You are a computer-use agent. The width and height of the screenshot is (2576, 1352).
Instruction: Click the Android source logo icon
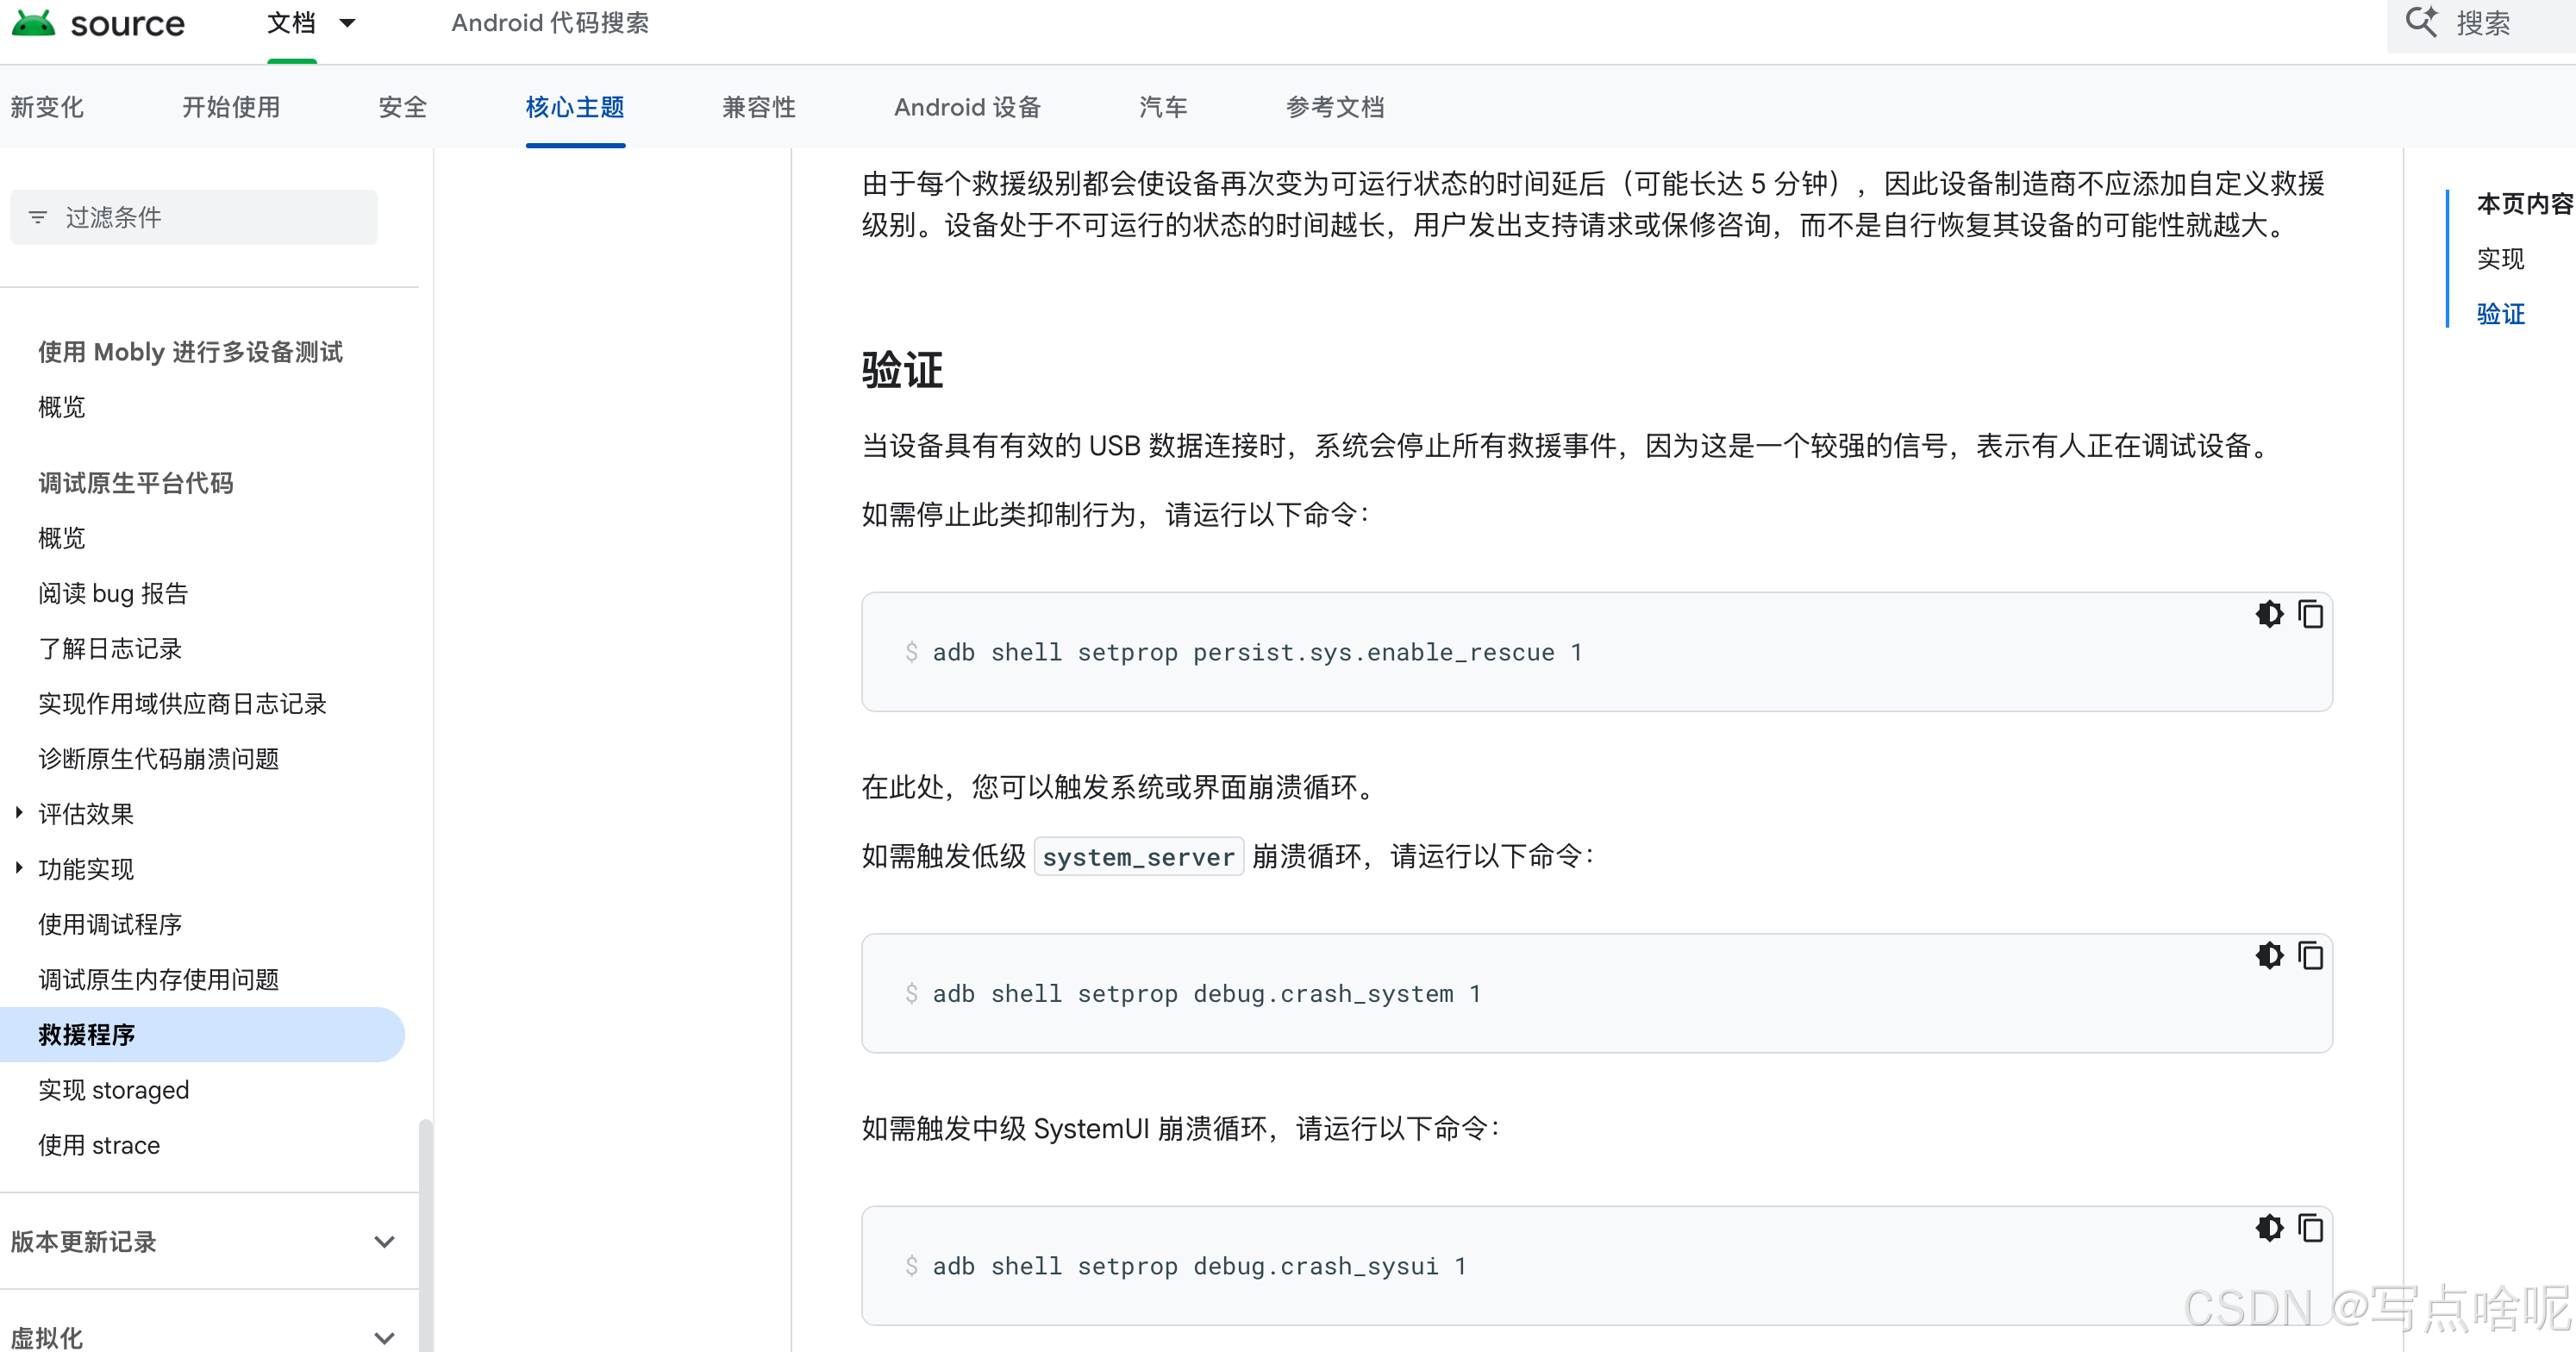[x=33, y=22]
